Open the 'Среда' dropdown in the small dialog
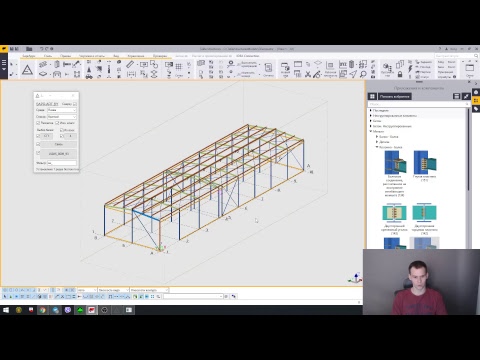 (x=62, y=110)
